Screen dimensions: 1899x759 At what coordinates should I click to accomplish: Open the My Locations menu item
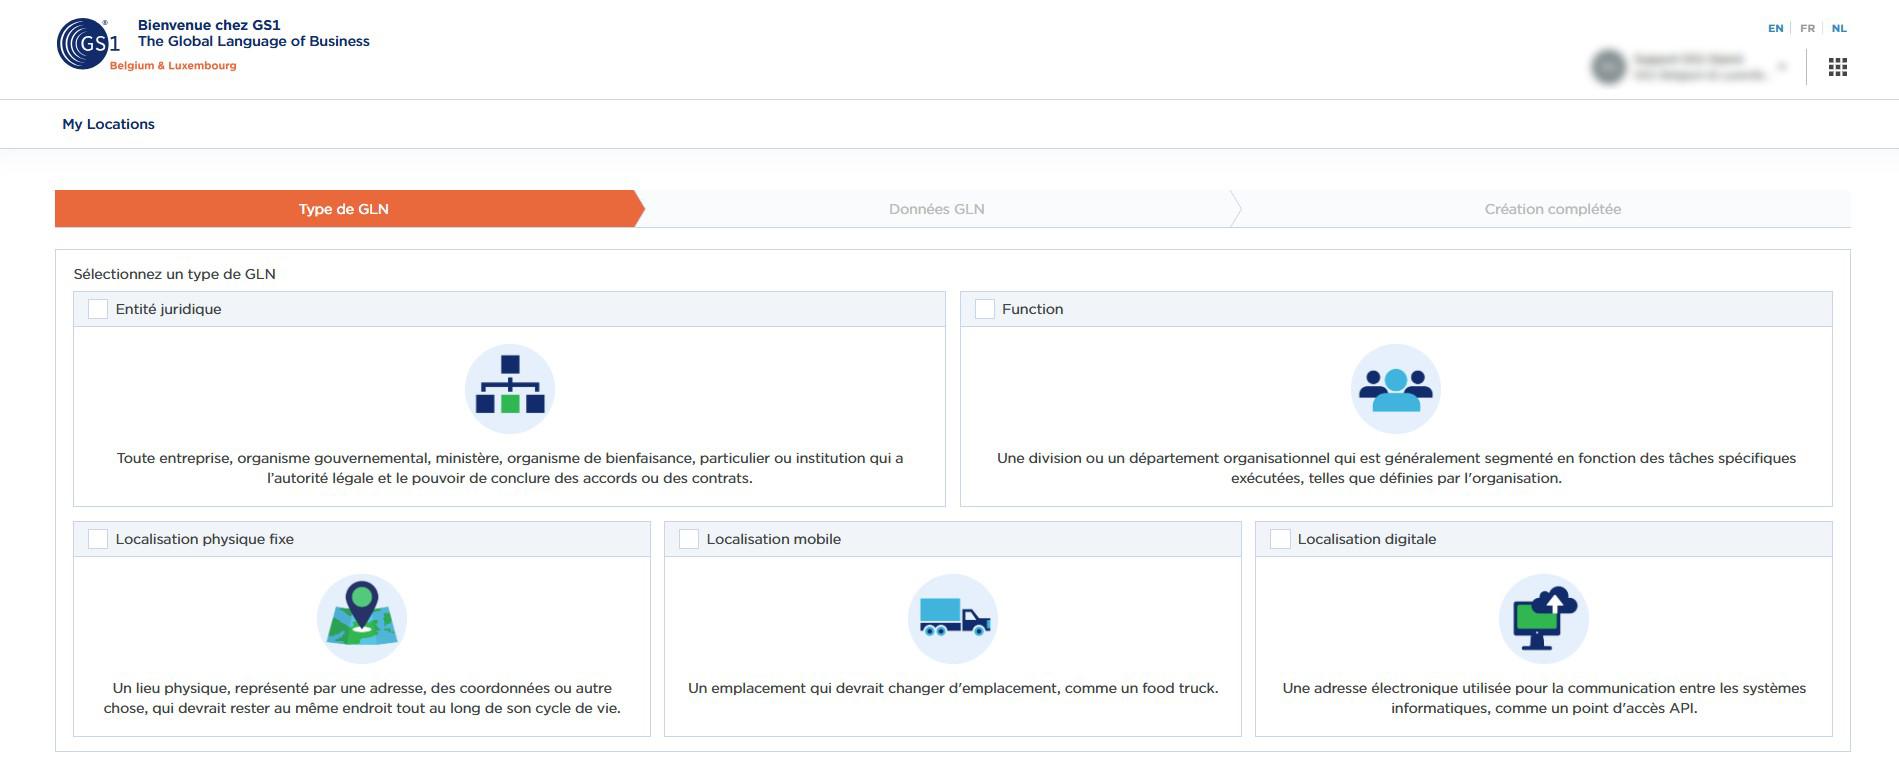pos(108,124)
